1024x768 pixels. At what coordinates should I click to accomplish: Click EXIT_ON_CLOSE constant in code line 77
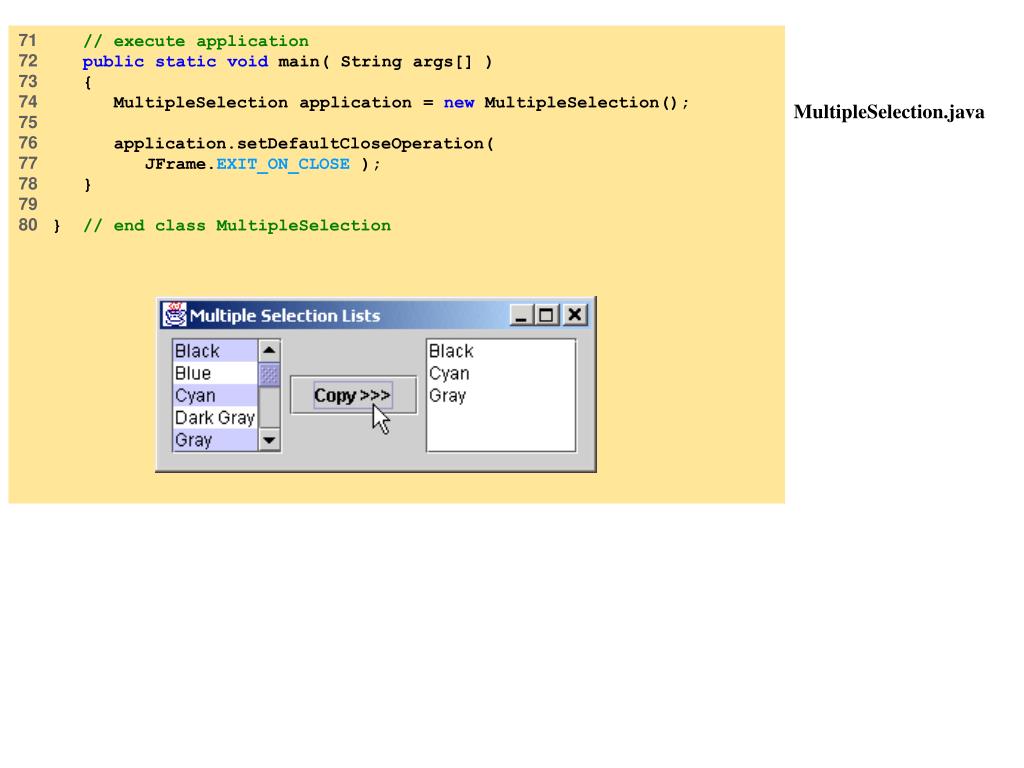click(283, 164)
